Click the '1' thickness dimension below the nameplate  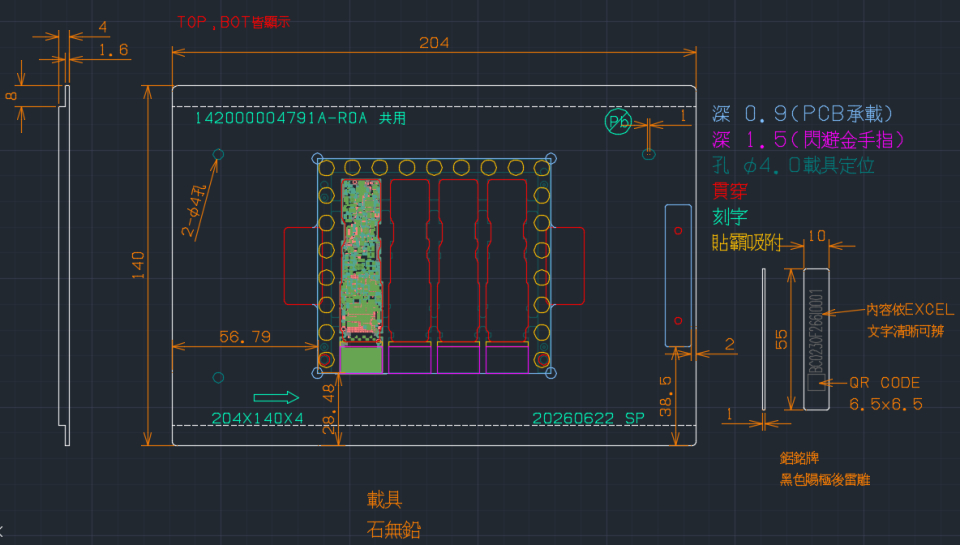point(729,415)
